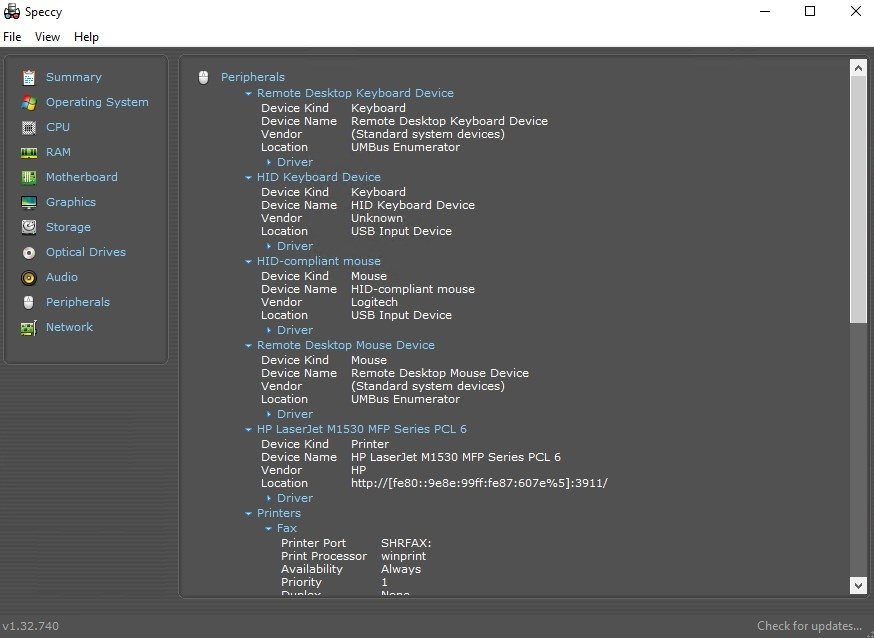This screenshot has width=874, height=638.
Task: Click the RAM memory stick icon
Action: click(x=29, y=153)
